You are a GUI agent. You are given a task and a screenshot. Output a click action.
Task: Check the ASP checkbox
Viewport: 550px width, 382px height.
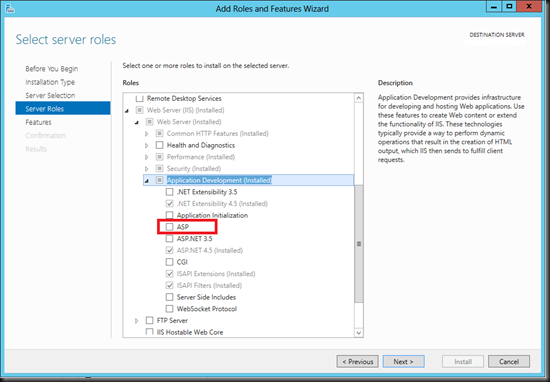click(x=169, y=227)
